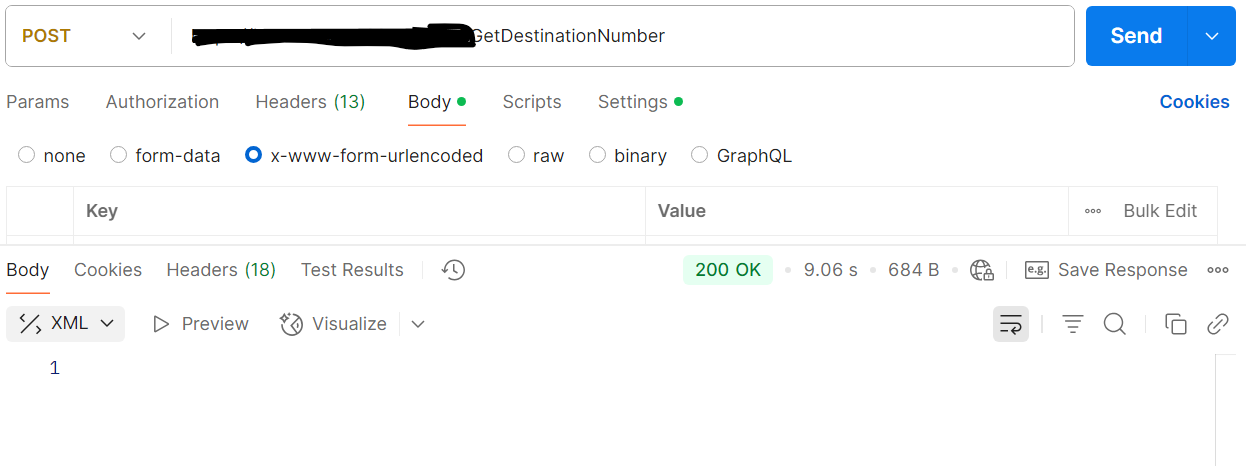The width and height of the screenshot is (1246, 466).
Task: Click the link icon beside copy
Action: [1218, 324]
